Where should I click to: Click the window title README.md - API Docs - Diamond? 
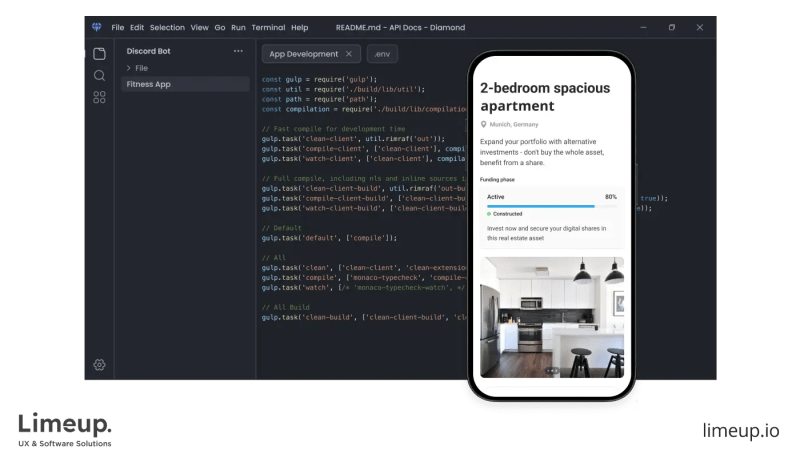tap(401, 28)
